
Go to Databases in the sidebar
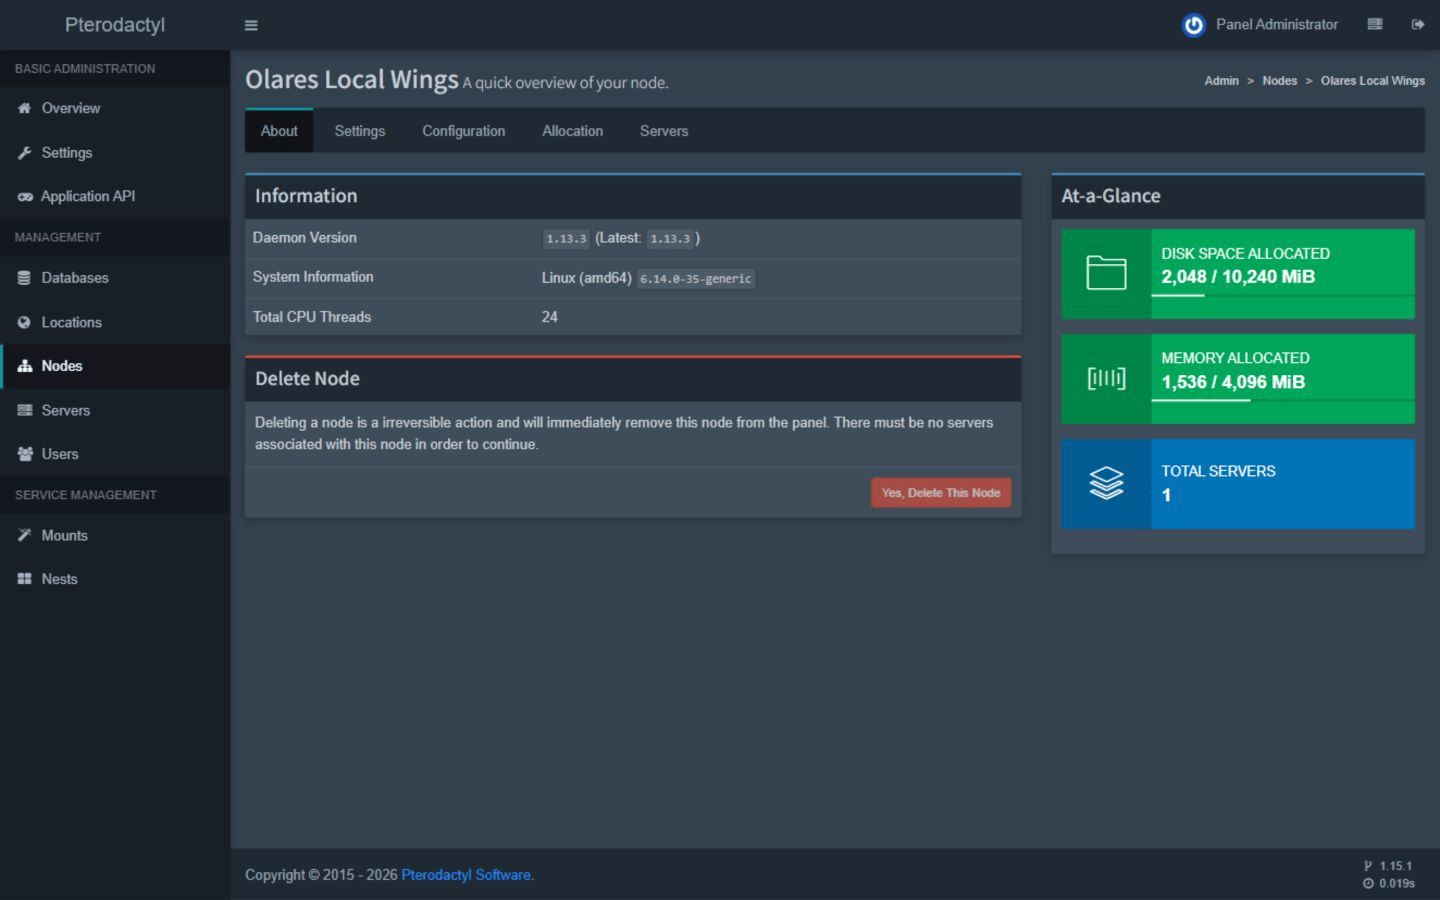[x=115, y=278]
